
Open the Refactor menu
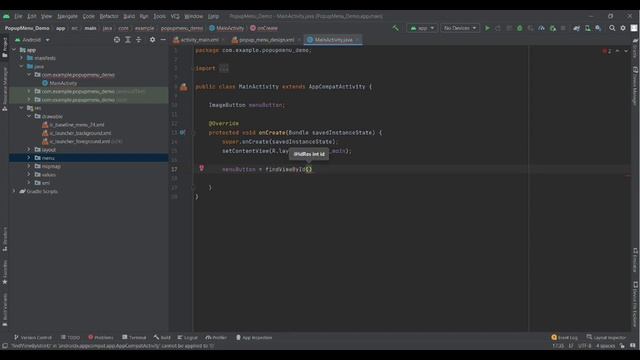click(109, 16)
